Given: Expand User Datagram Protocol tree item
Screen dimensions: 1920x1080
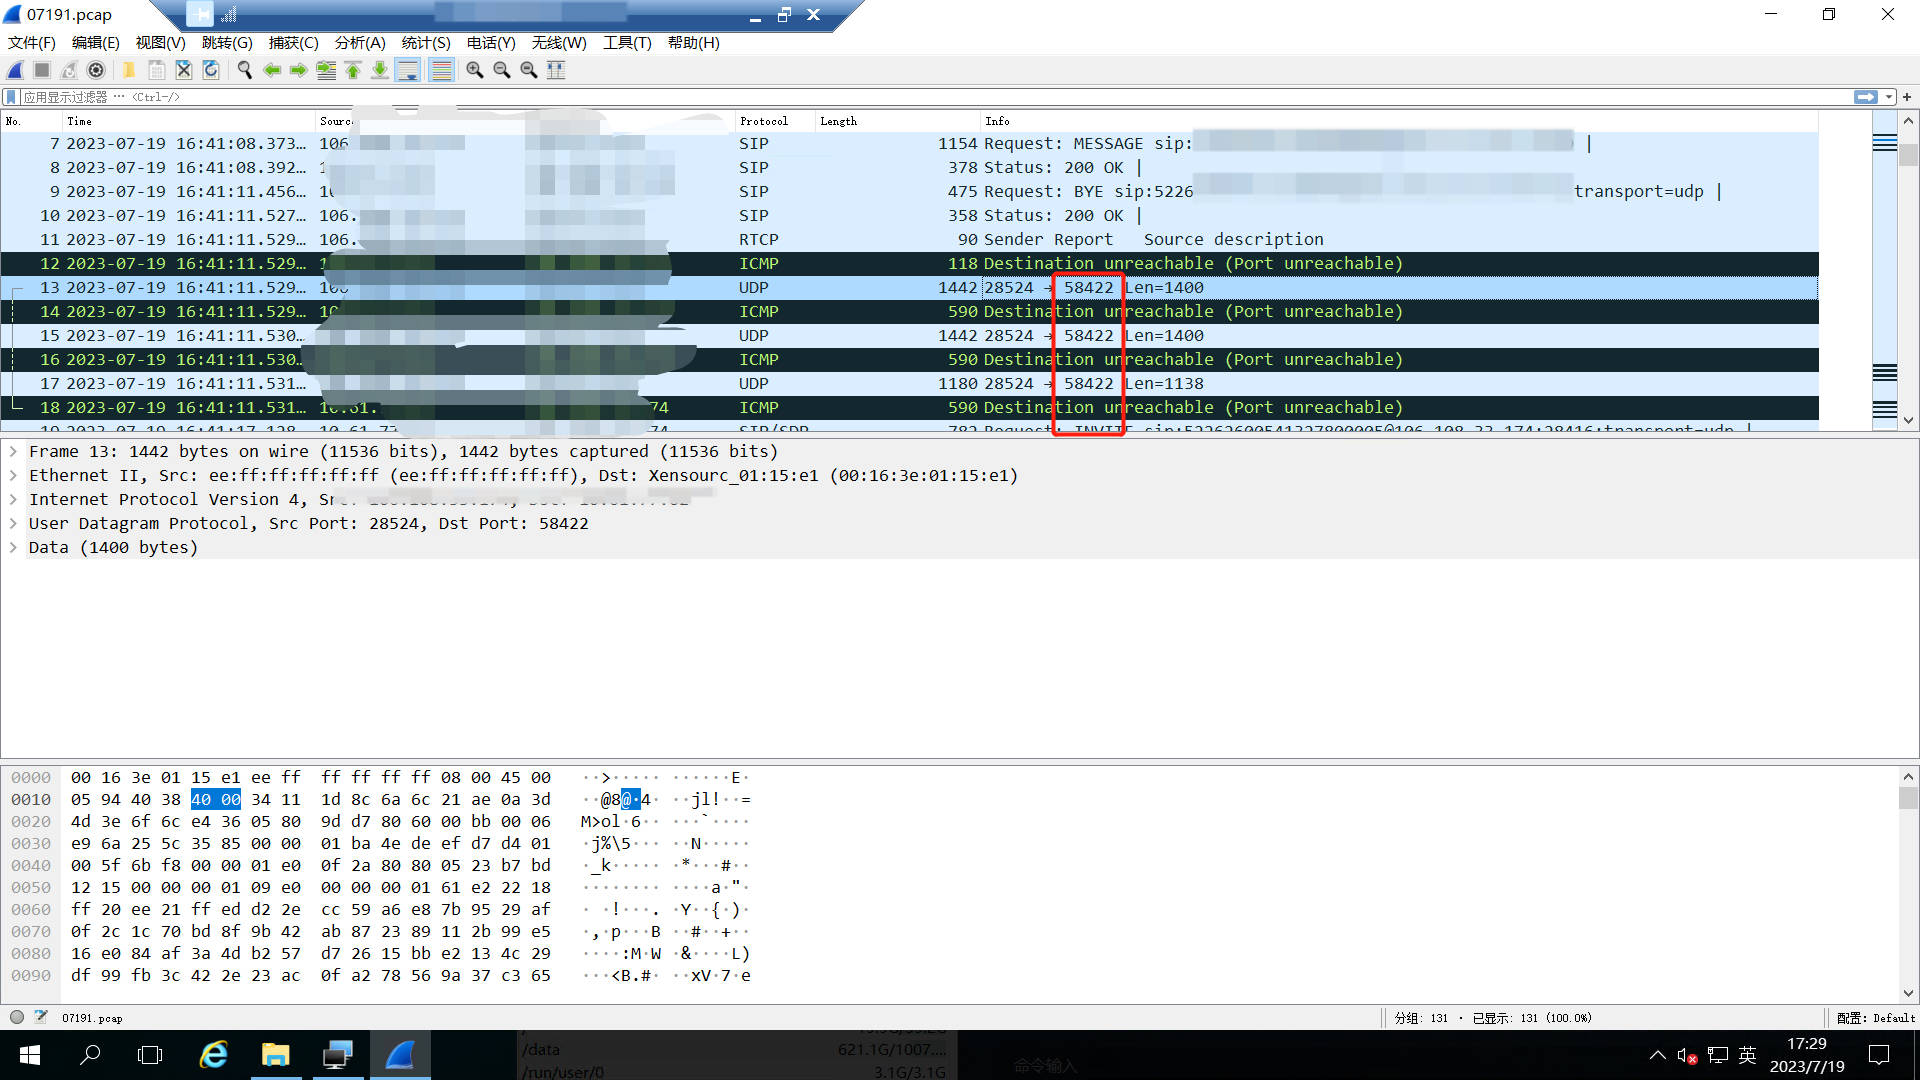Looking at the screenshot, I should 13,524.
